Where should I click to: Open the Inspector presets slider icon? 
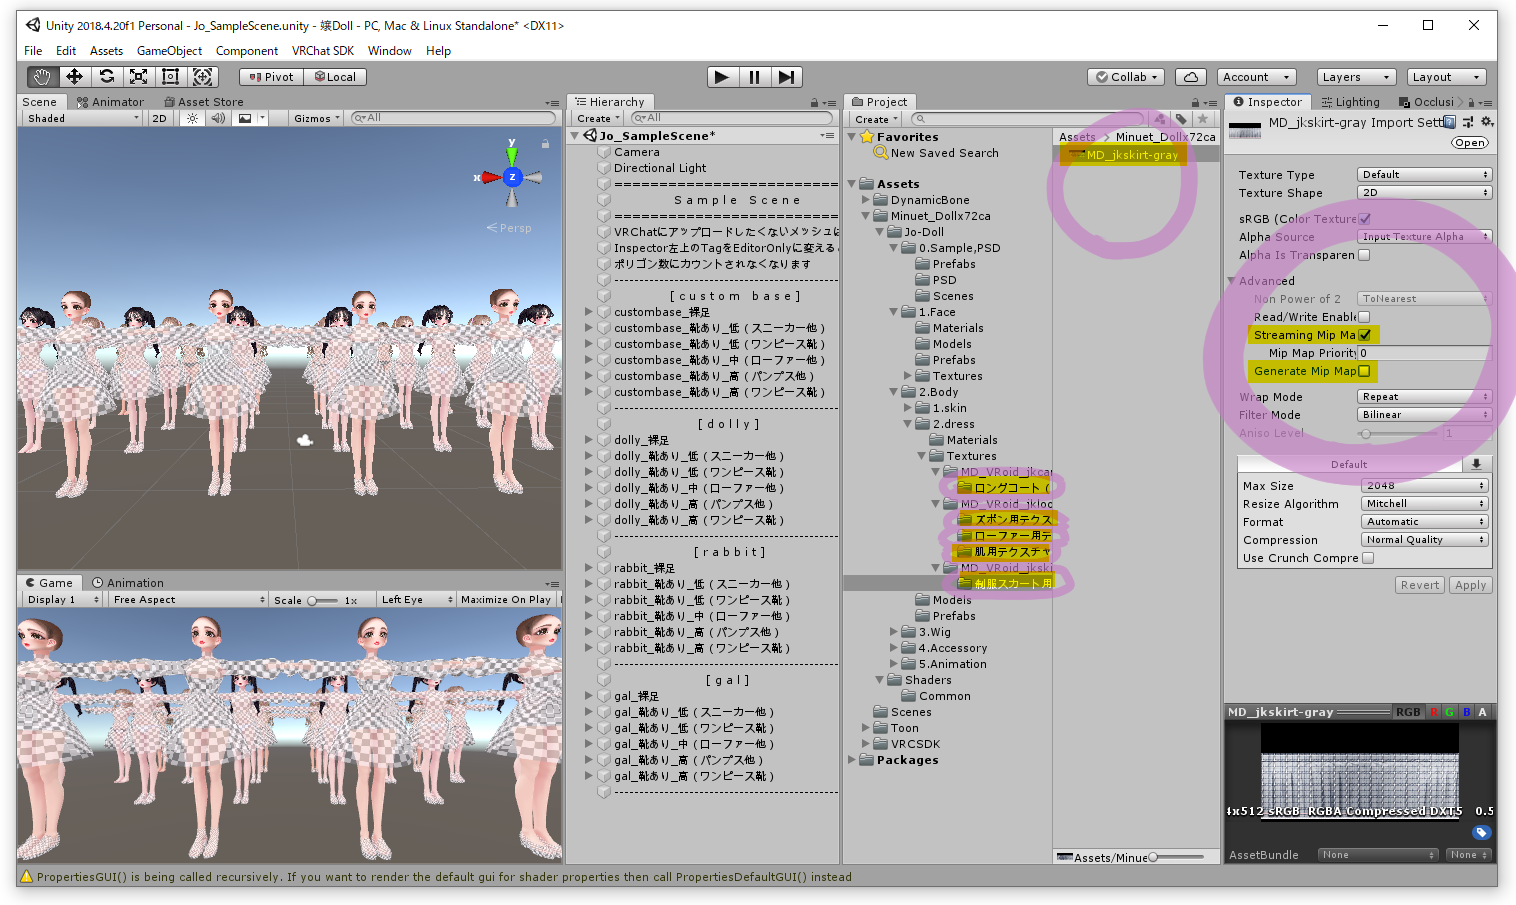(1468, 122)
